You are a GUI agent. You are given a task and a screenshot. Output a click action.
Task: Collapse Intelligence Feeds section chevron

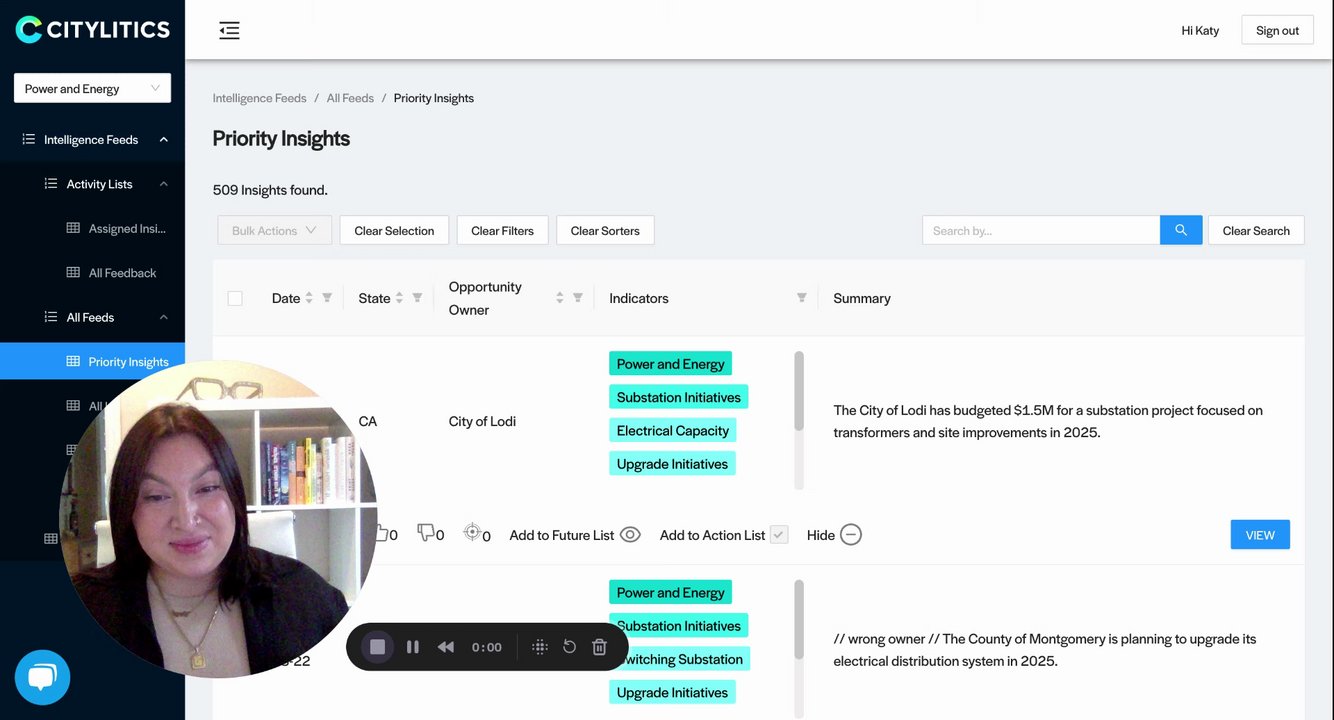pos(163,140)
